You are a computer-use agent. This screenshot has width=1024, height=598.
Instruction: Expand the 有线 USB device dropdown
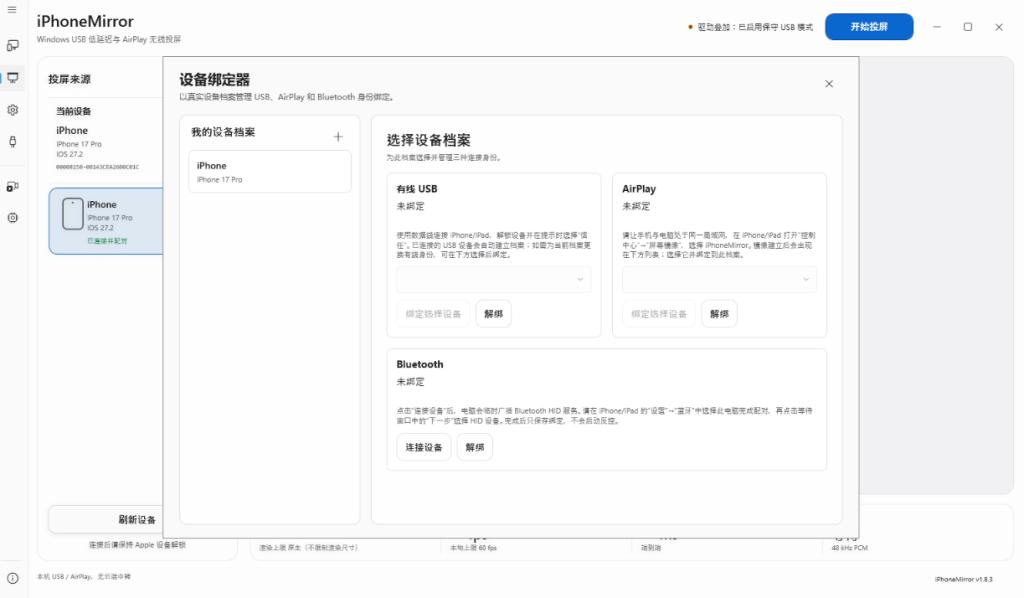tap(494, 279)
